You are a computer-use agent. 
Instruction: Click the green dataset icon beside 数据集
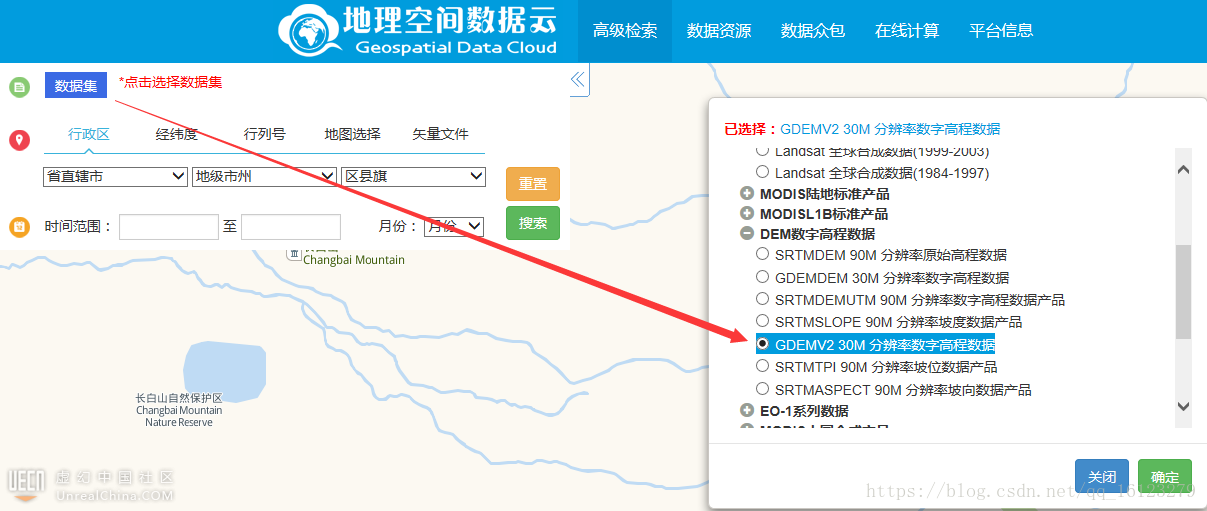click(19, 87)
